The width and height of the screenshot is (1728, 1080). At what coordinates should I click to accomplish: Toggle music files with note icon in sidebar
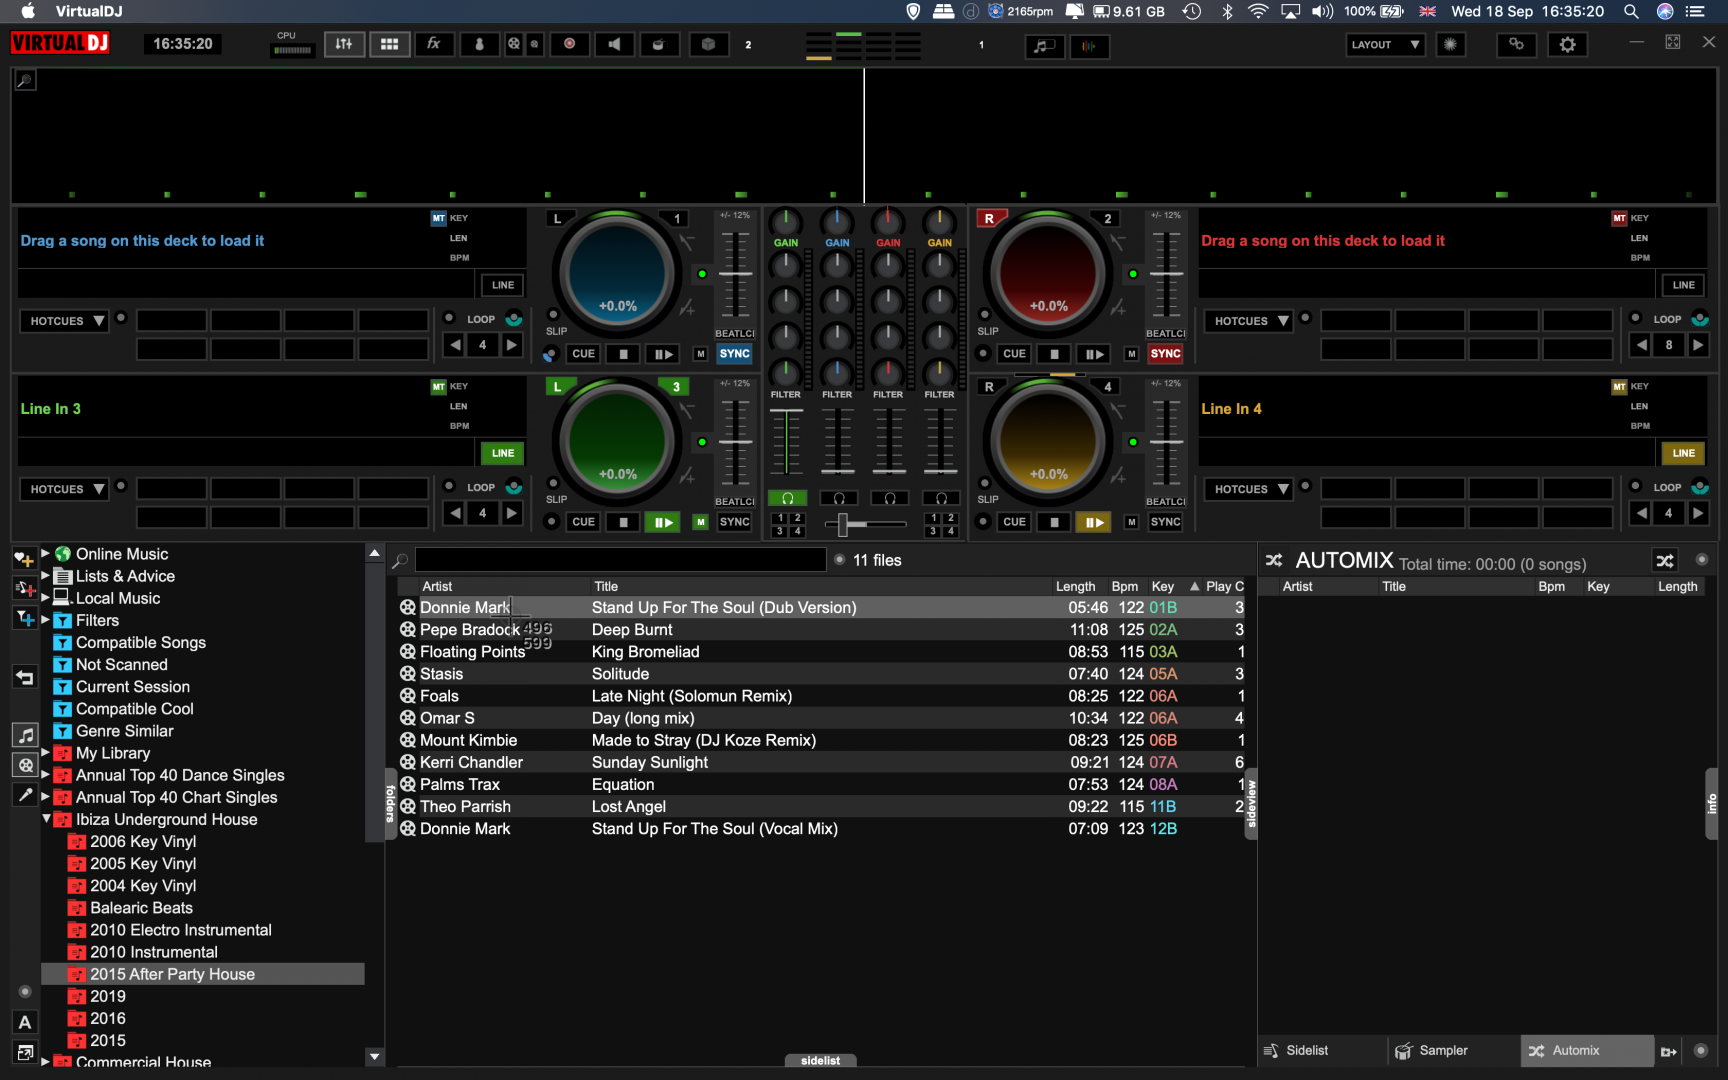[25, 735]
